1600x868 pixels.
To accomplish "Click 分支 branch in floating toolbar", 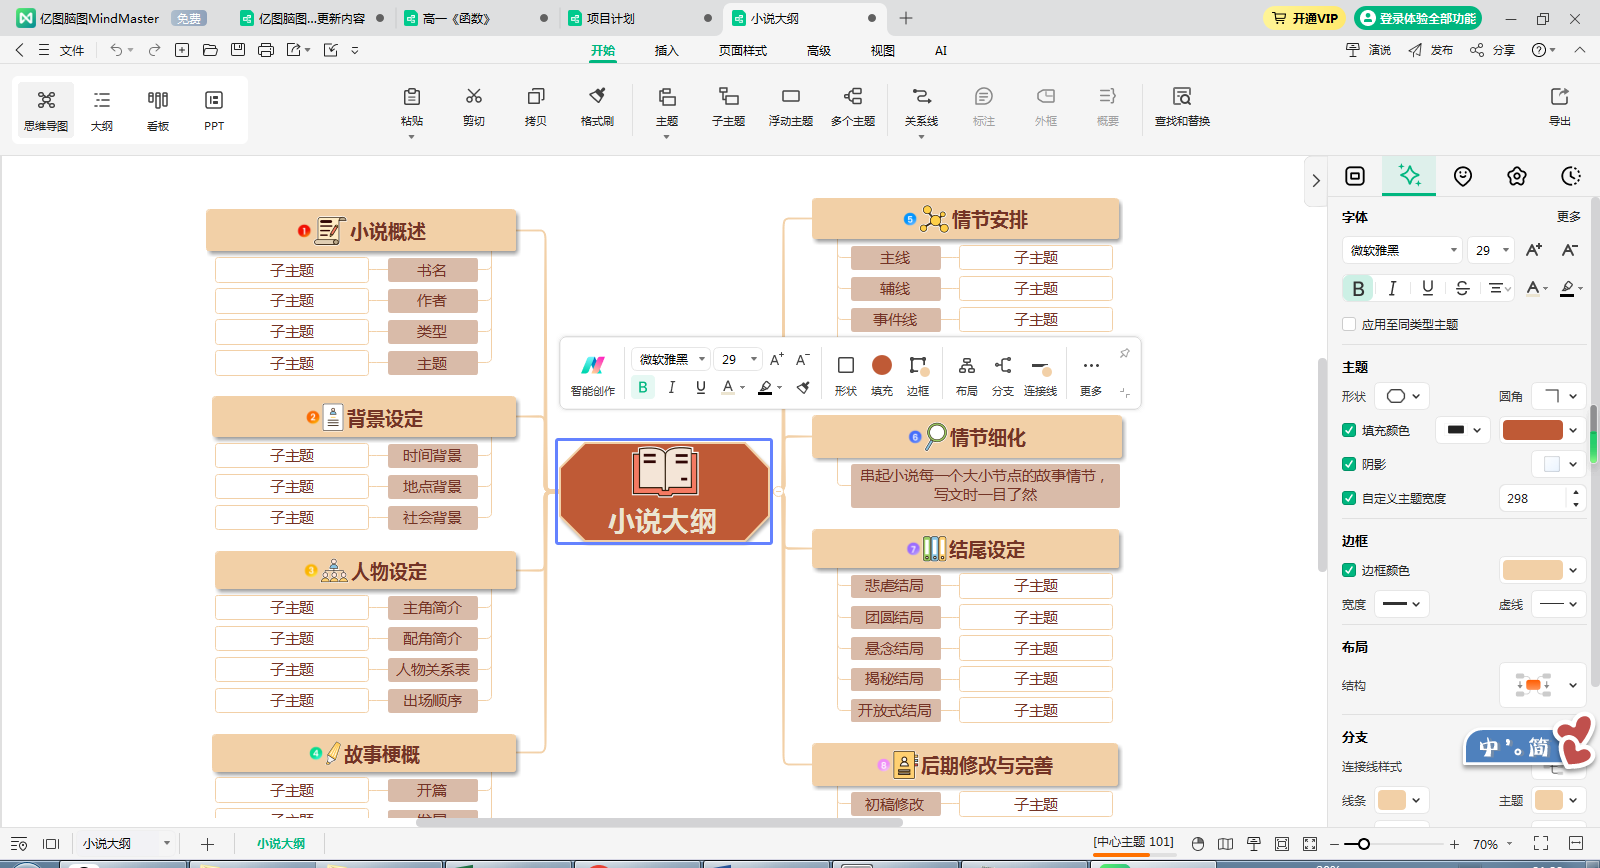I will tap(1003, 375).
